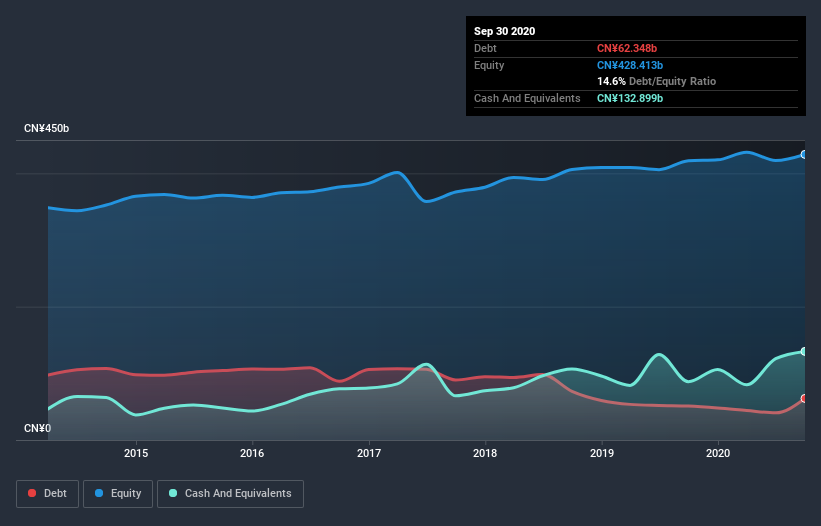Click the 2016 x-axis label
This screenshot has height=526, width=821.
(252, 453)
